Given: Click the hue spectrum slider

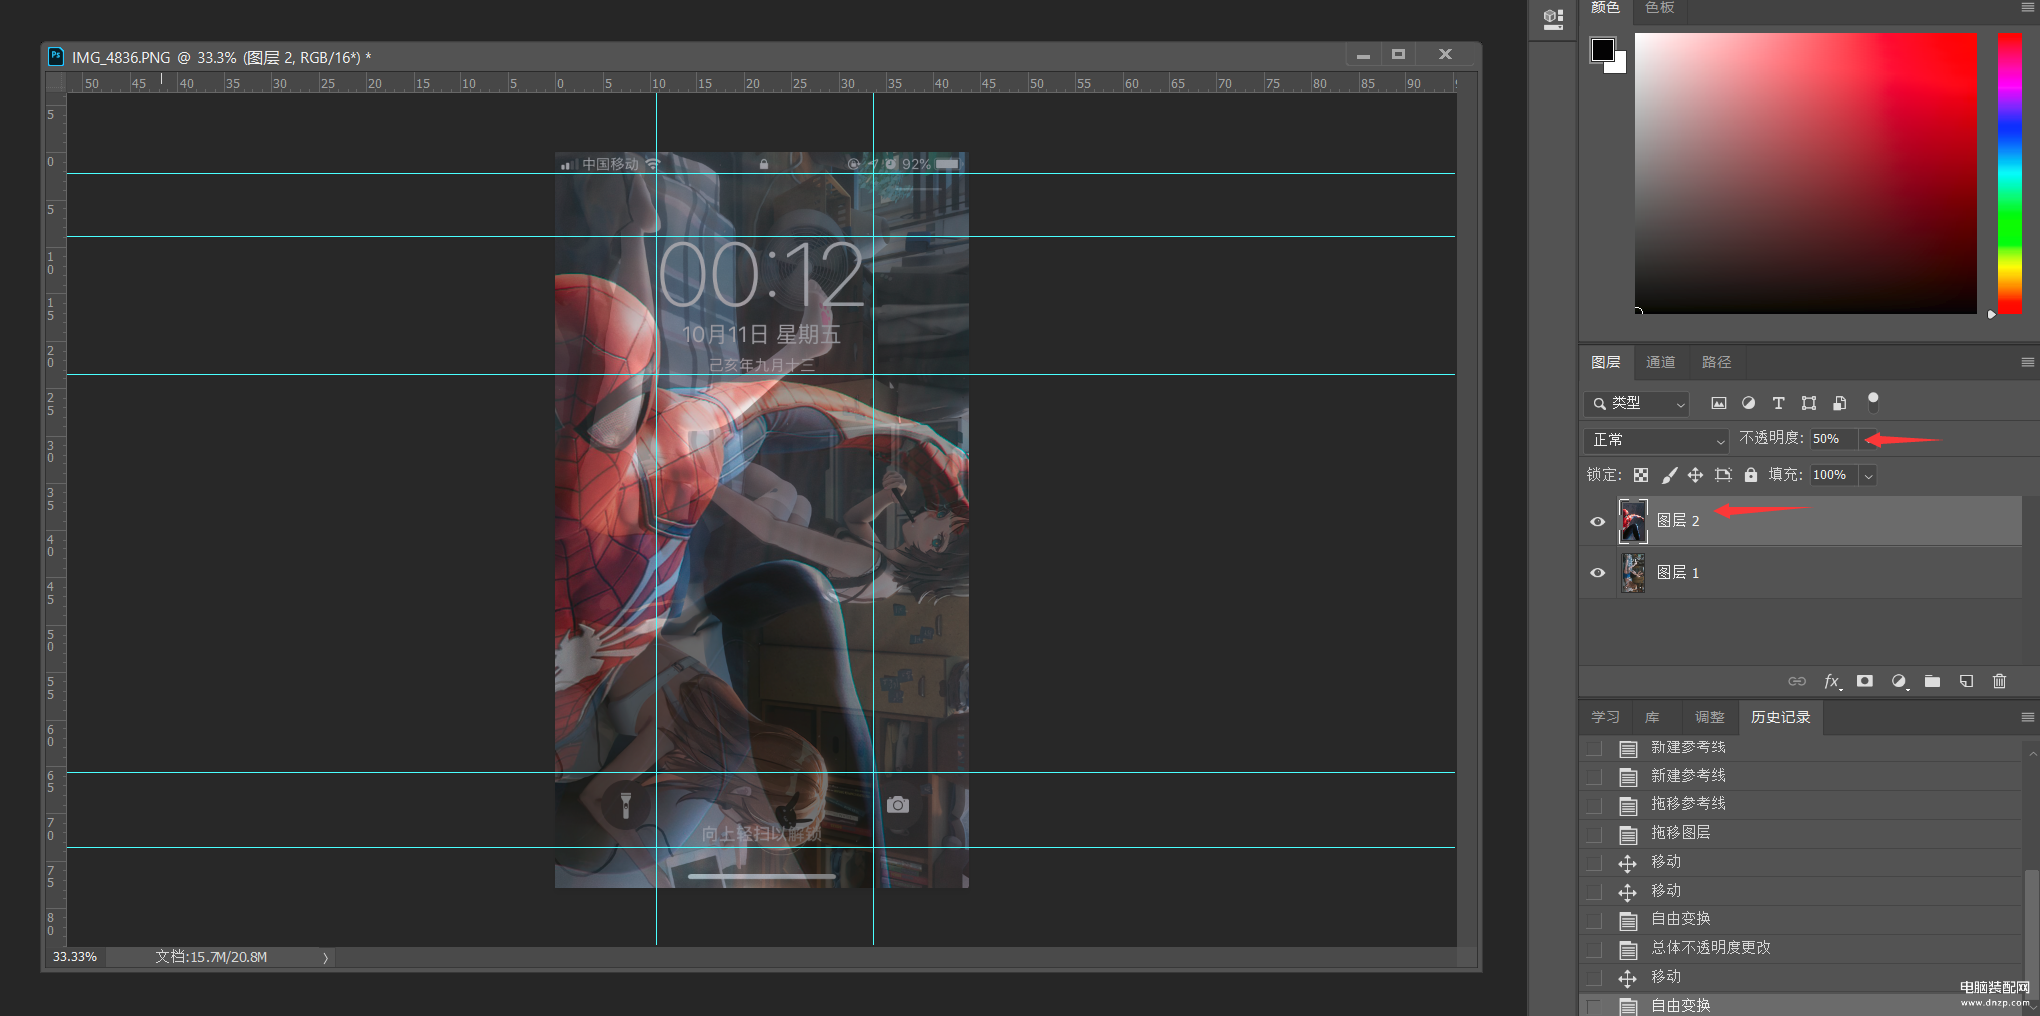Looking at the screenshot, I should click(x=2009, y=173).
